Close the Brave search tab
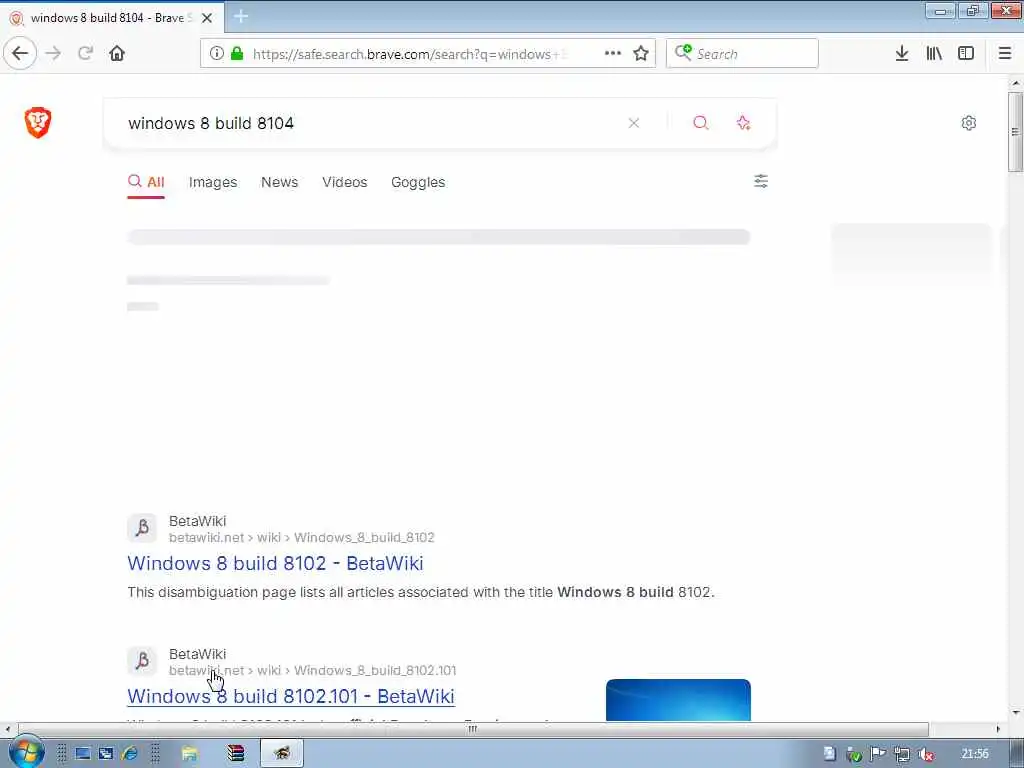1024x768 pixels. click(x=207, y=18)
